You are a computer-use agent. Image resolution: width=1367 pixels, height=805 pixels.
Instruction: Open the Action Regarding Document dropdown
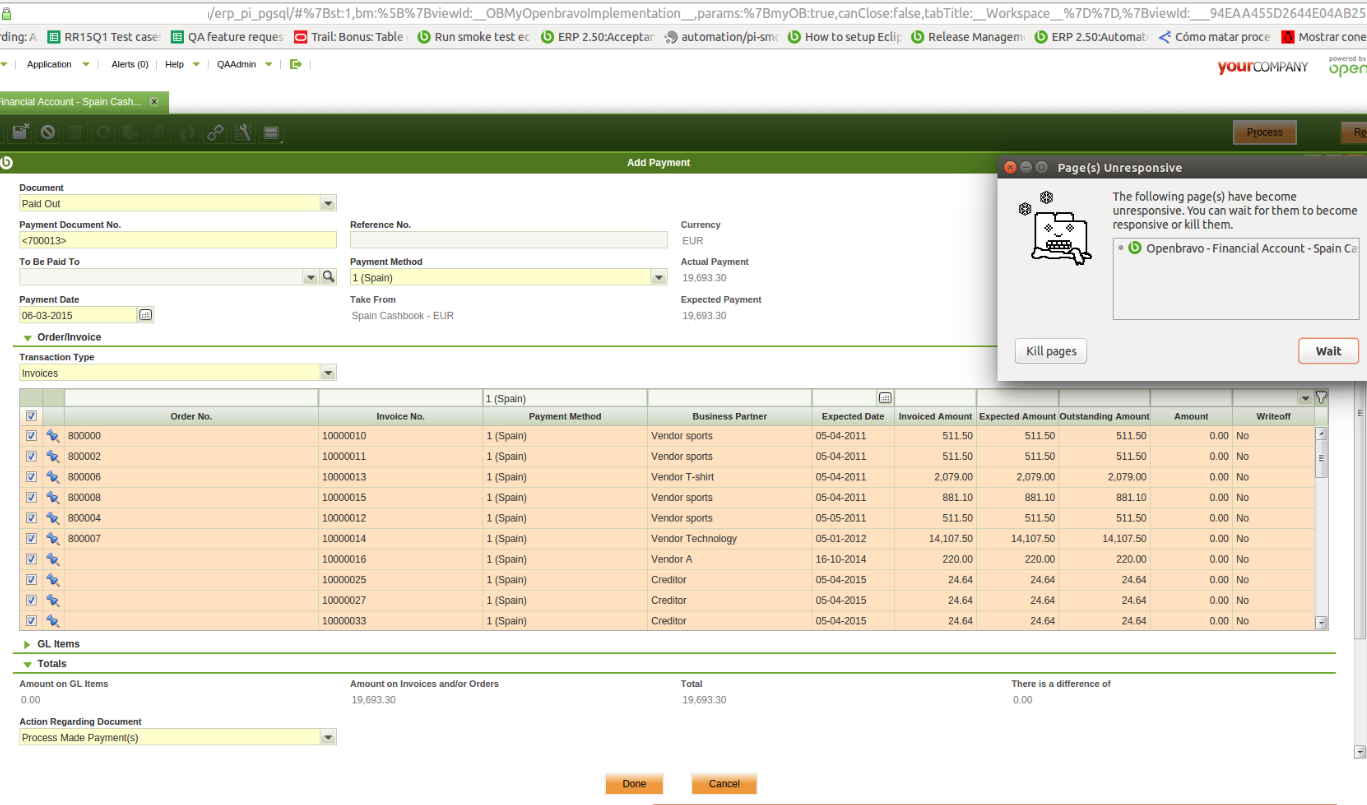pyautogui.click(x=328, y=737)
